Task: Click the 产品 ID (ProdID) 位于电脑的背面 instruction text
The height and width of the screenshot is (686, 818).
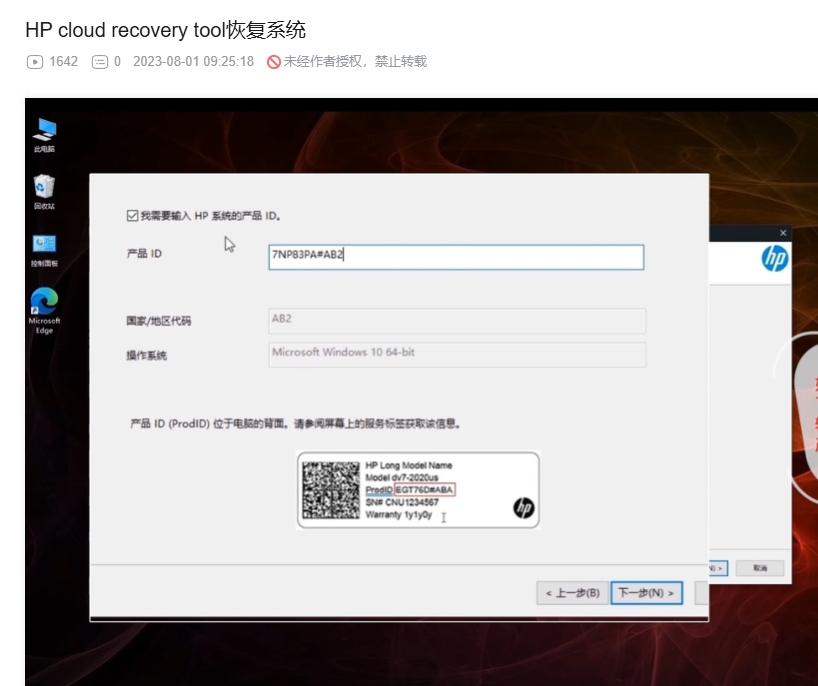Action: coord(295,424)
